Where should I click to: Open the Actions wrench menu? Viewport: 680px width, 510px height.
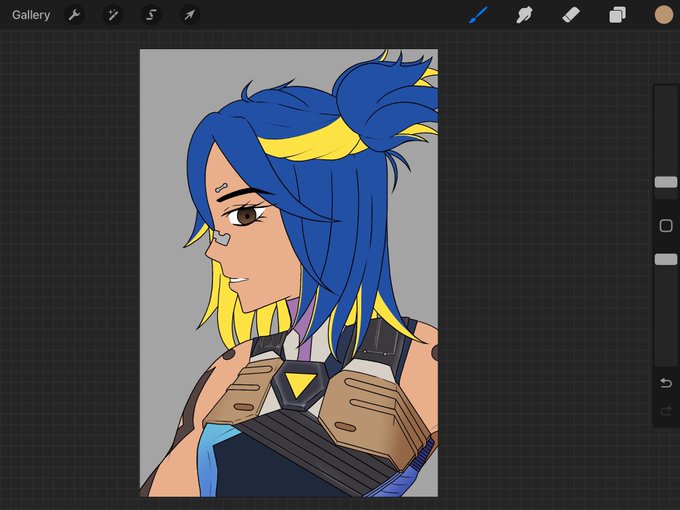pyautogui.click(x=74, y=15)
